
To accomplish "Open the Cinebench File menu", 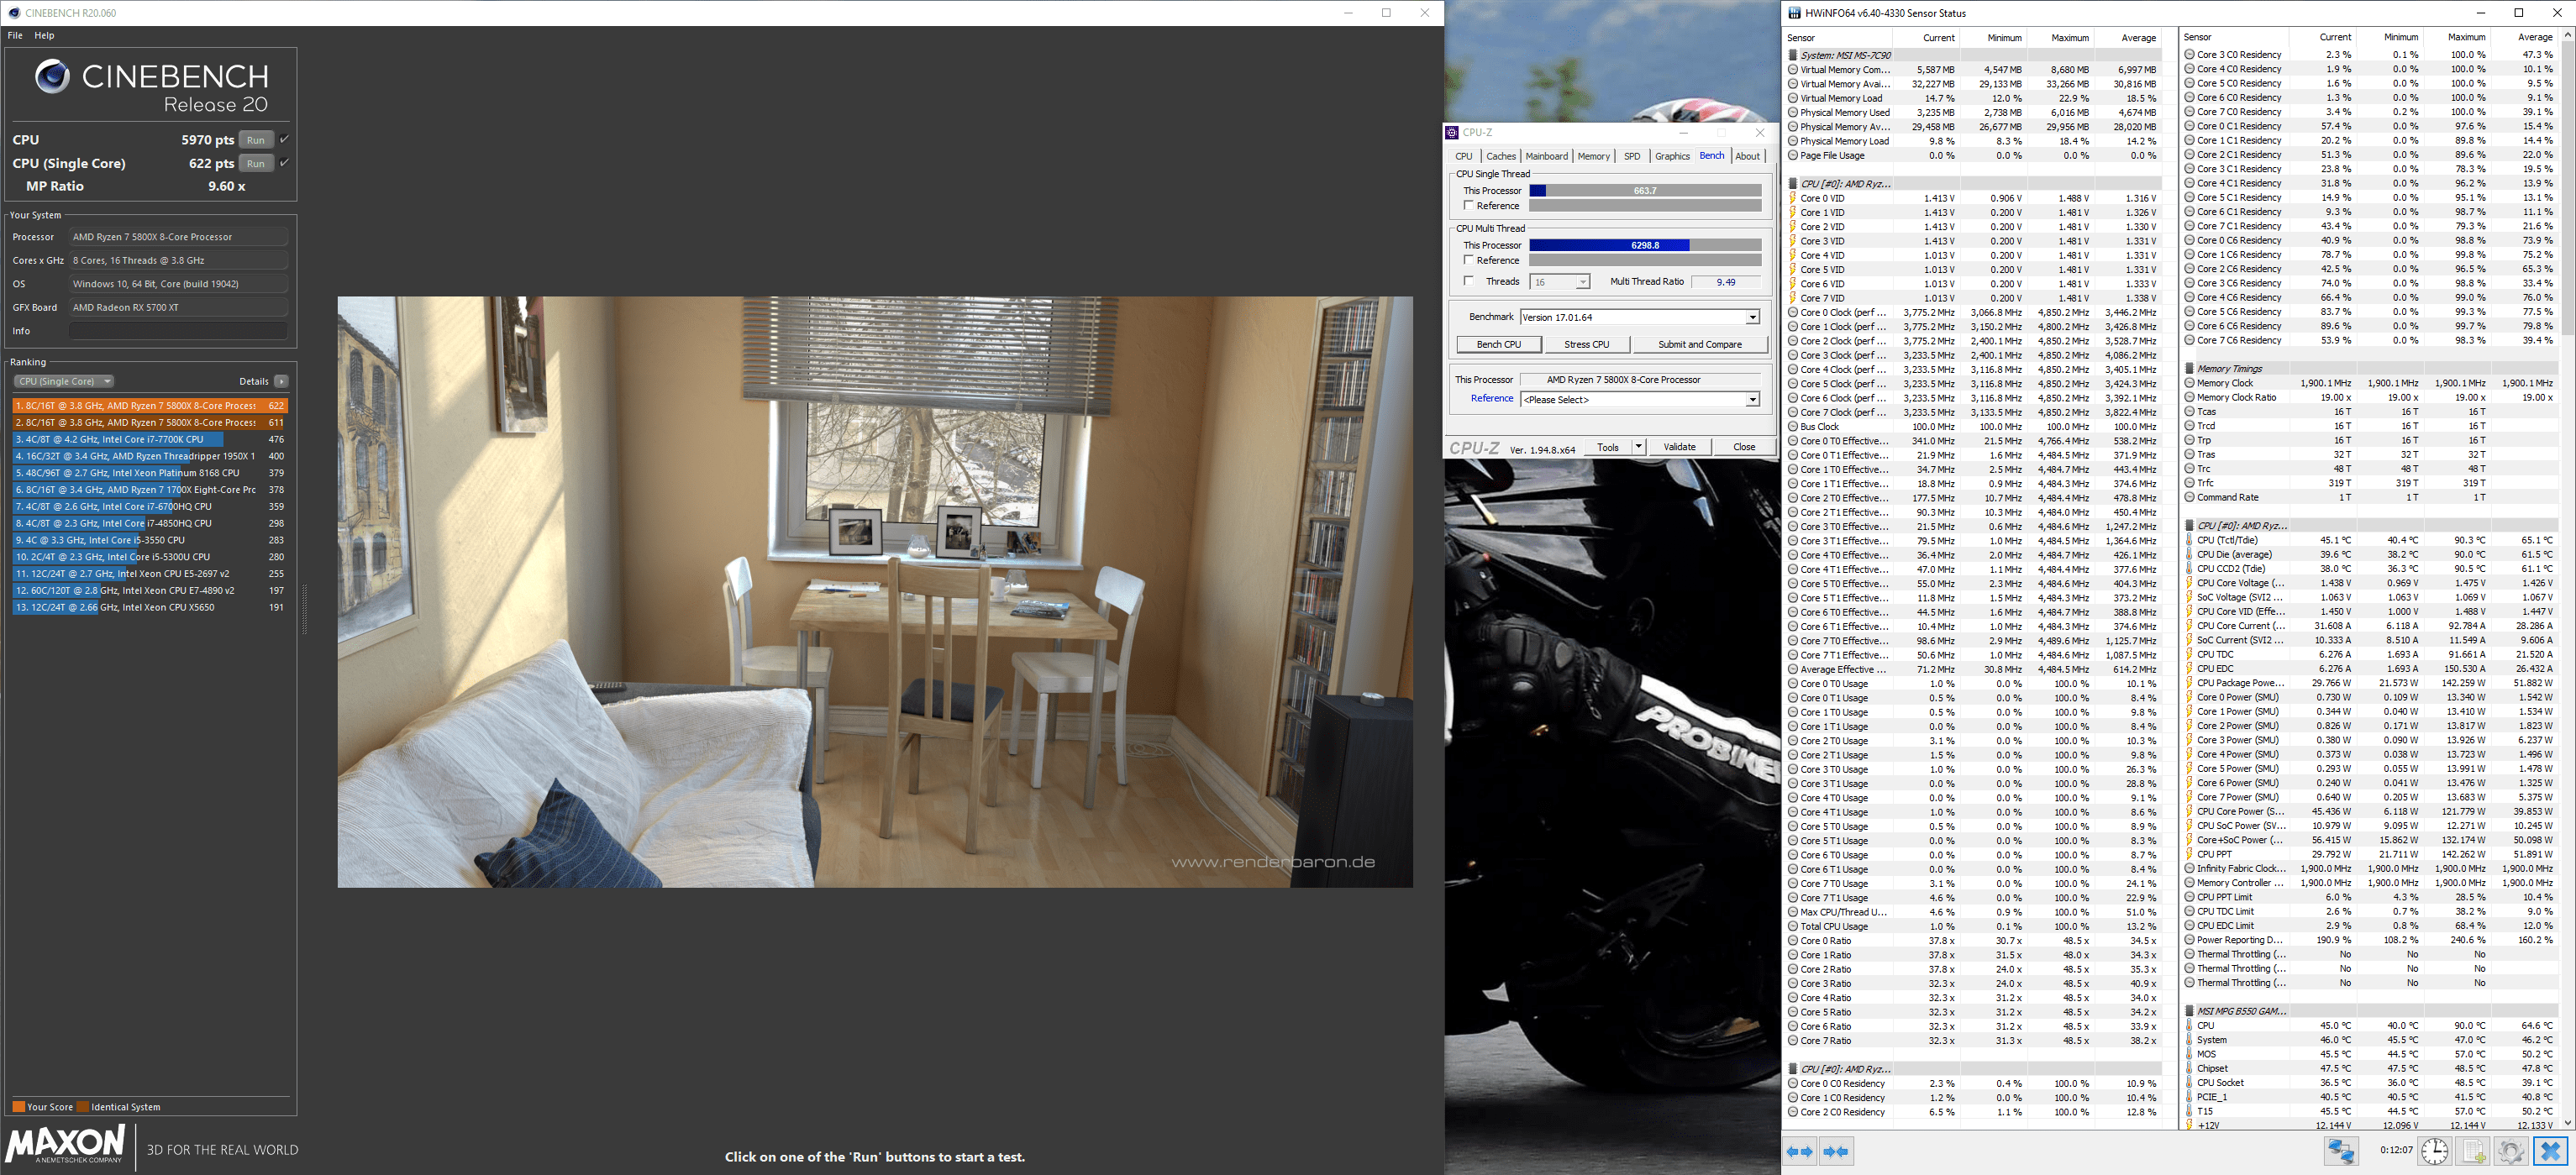I will (x=15, y=35).
